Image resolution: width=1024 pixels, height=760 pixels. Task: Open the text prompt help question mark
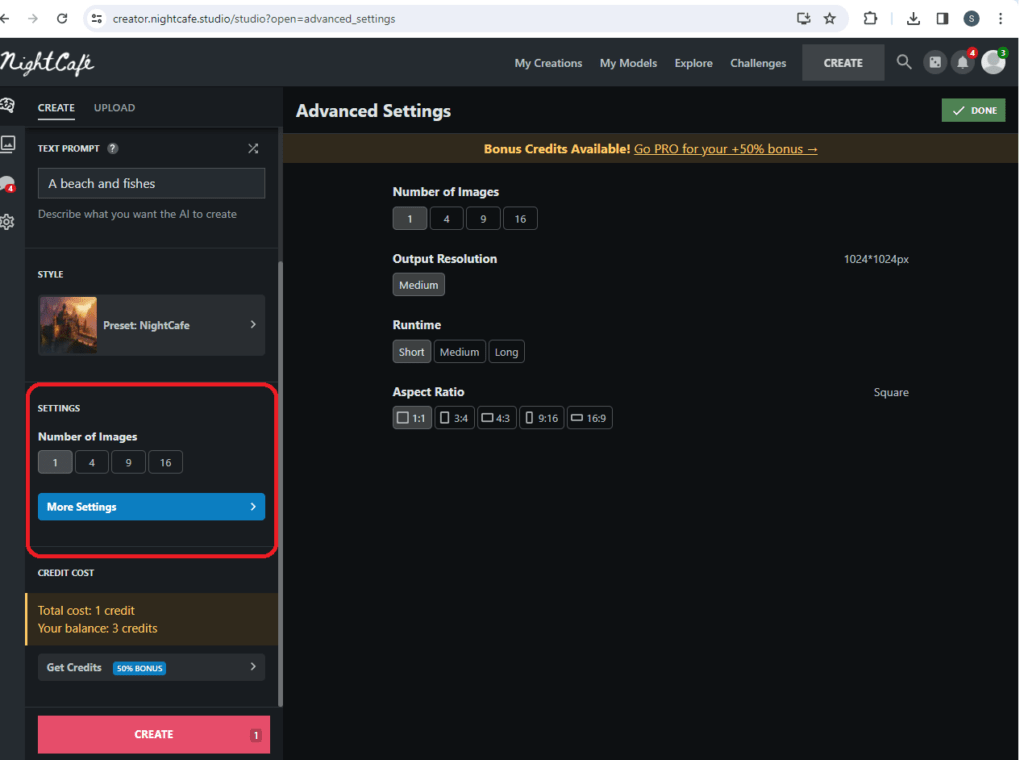(113, 148)
